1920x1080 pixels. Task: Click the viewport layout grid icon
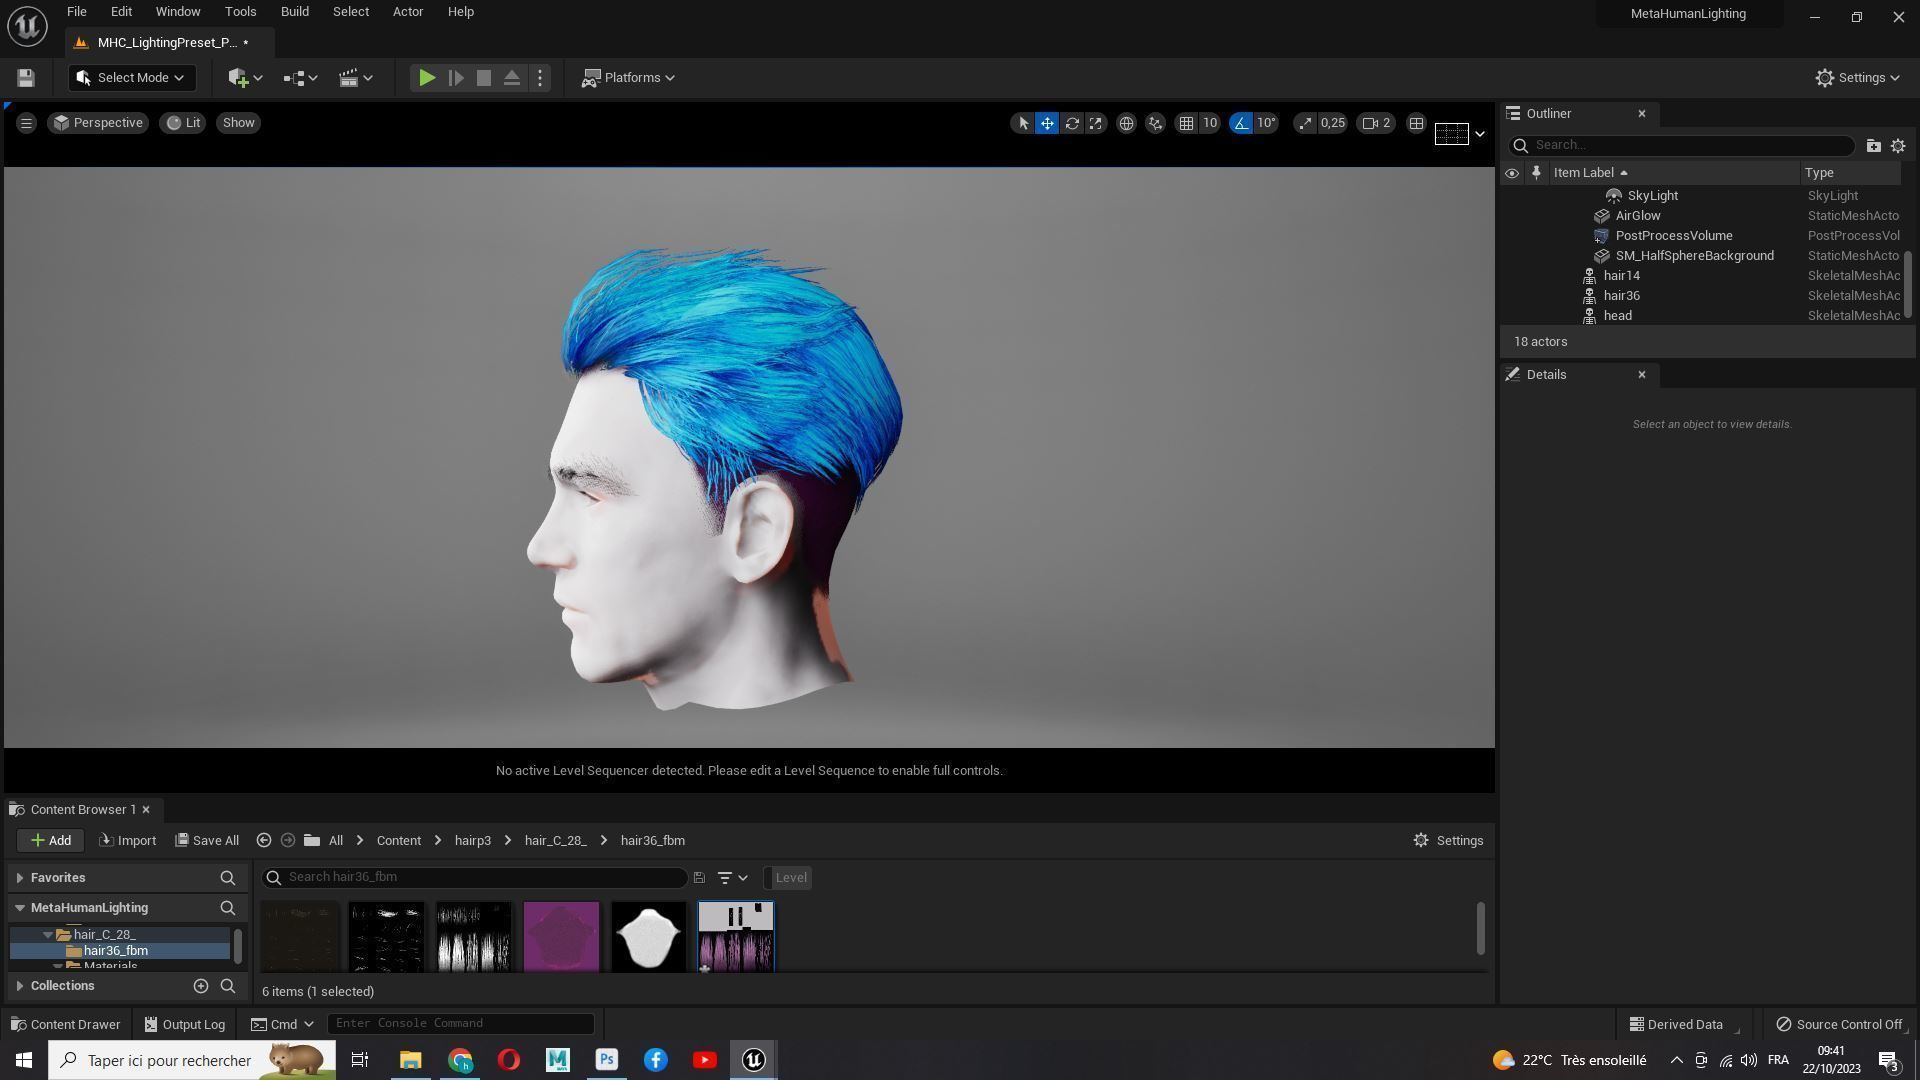click(1416, 123)
